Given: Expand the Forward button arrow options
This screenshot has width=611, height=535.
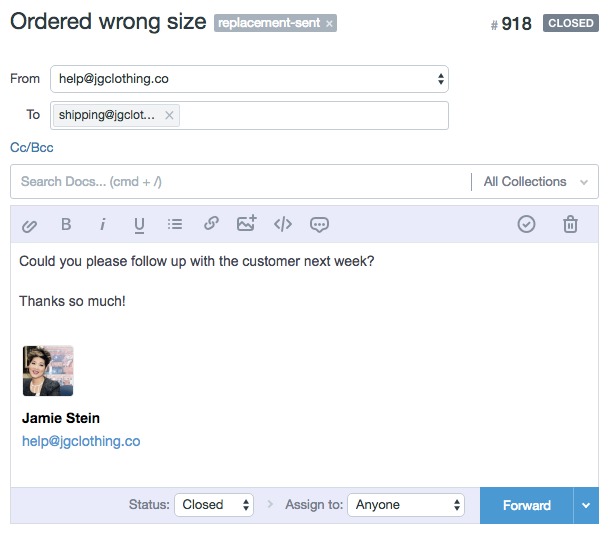Looking at the screenshot, I should 587,506.
